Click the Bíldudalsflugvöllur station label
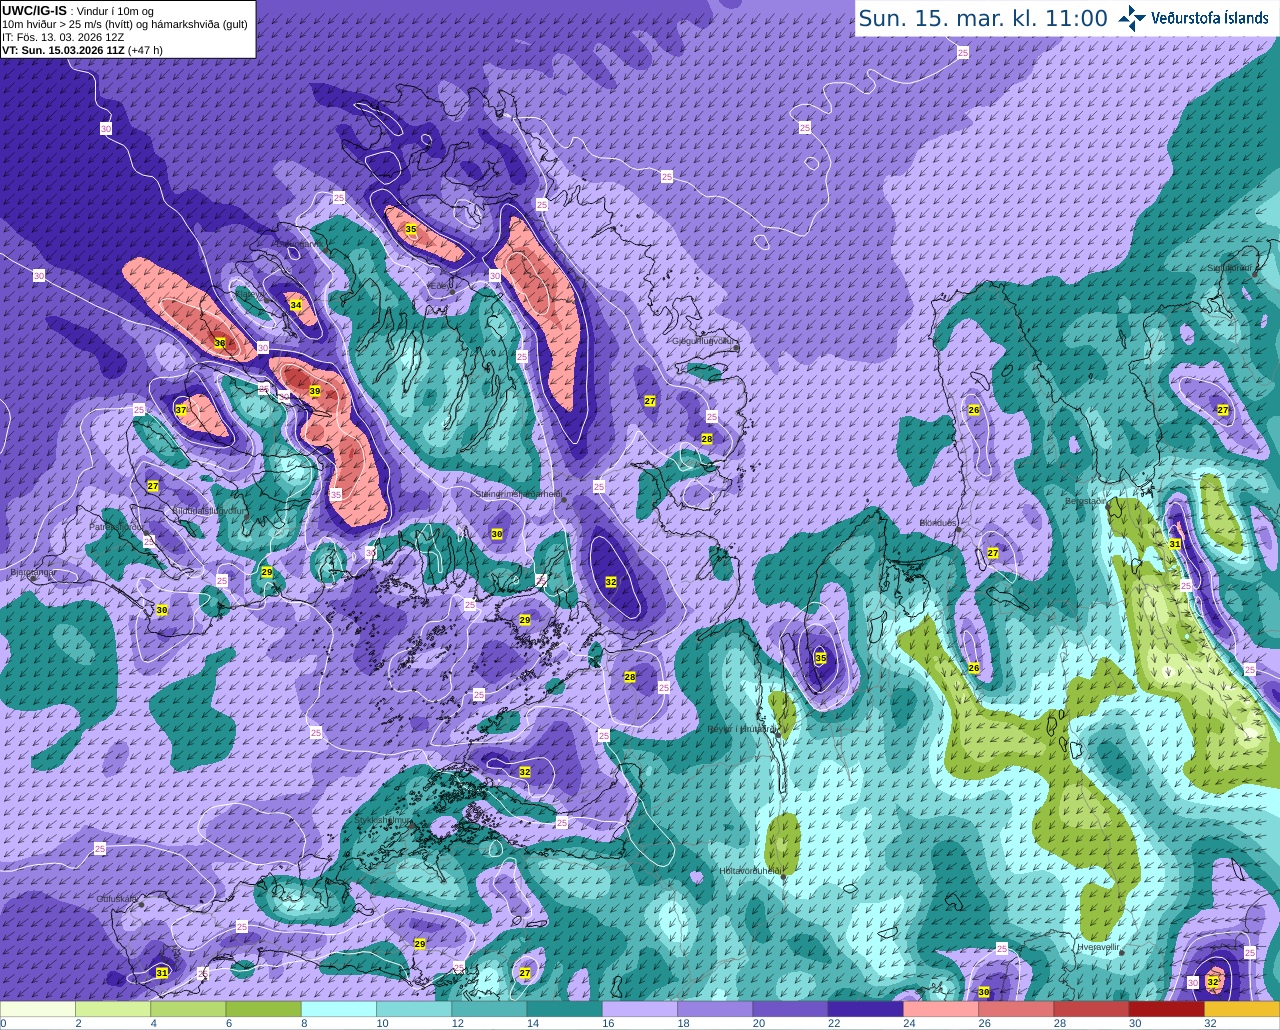1280x1030 pixels. pyautogui.click(x=209, y=509)
